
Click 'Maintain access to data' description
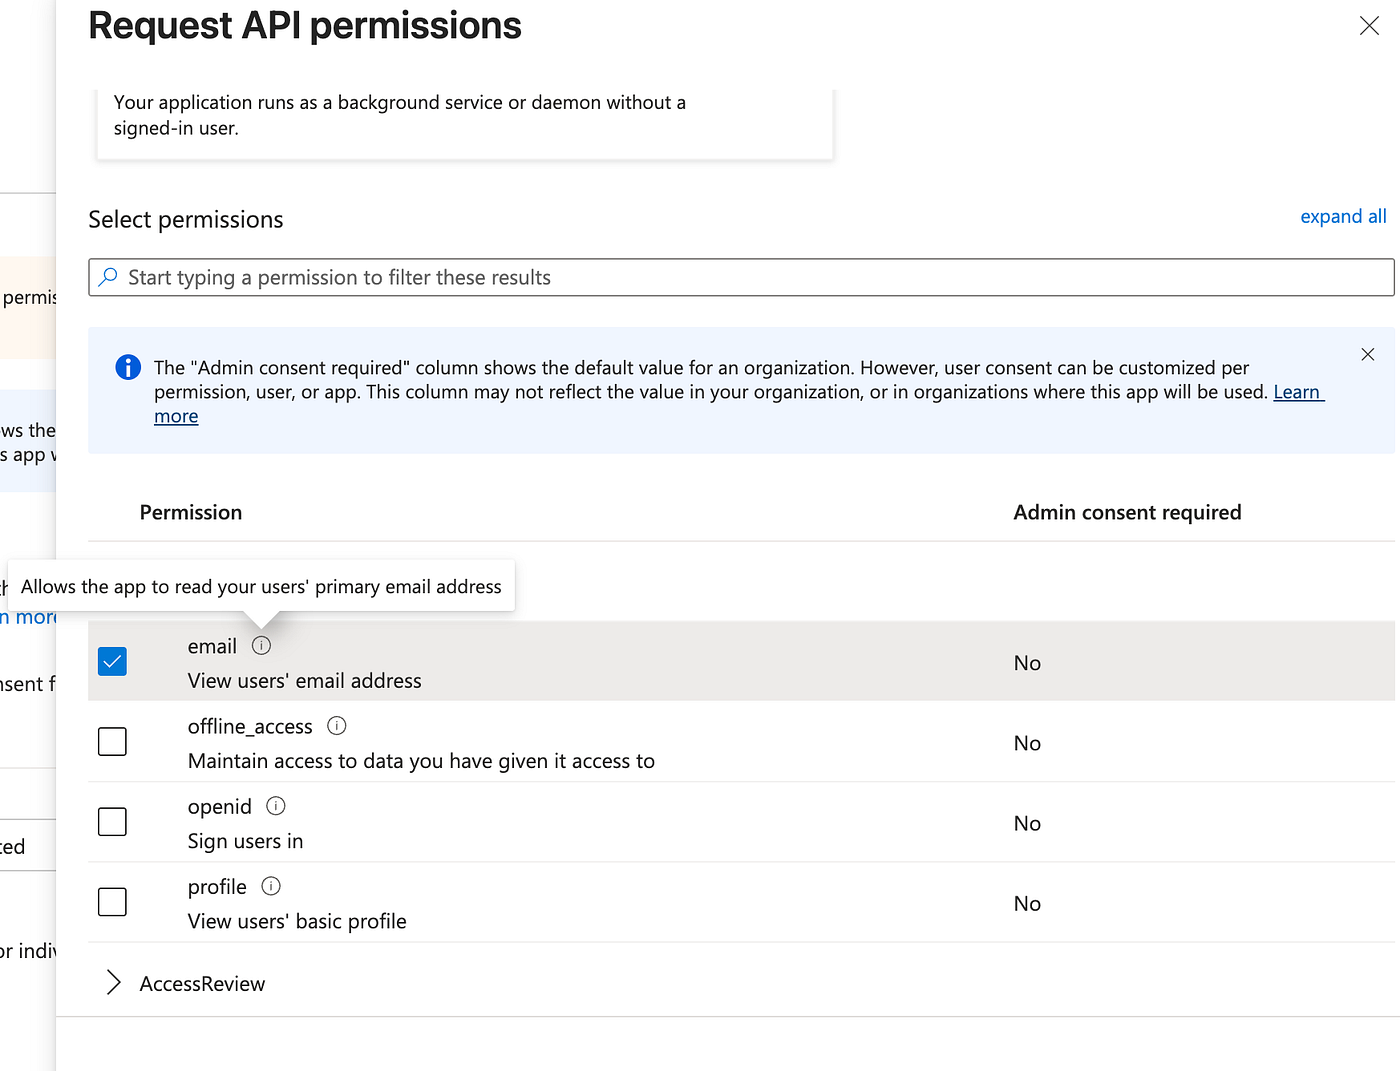tap(421, 761)
